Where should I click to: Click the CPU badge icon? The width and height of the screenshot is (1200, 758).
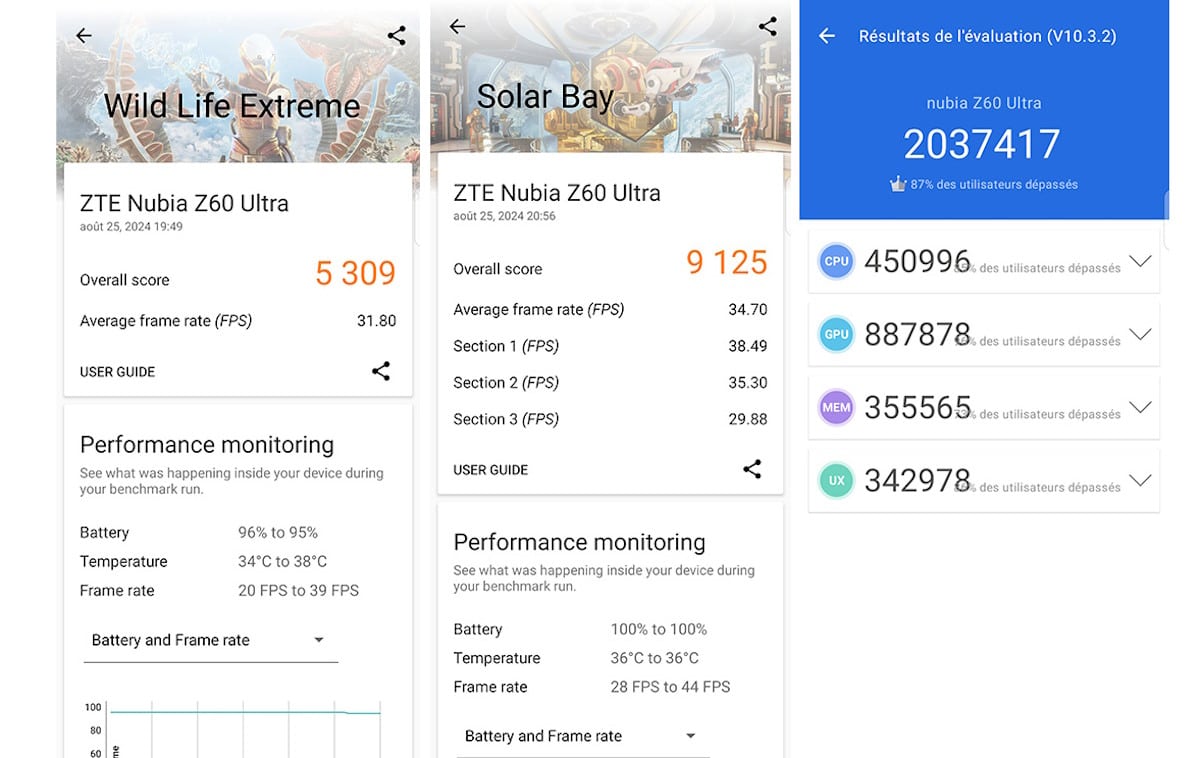836,261
